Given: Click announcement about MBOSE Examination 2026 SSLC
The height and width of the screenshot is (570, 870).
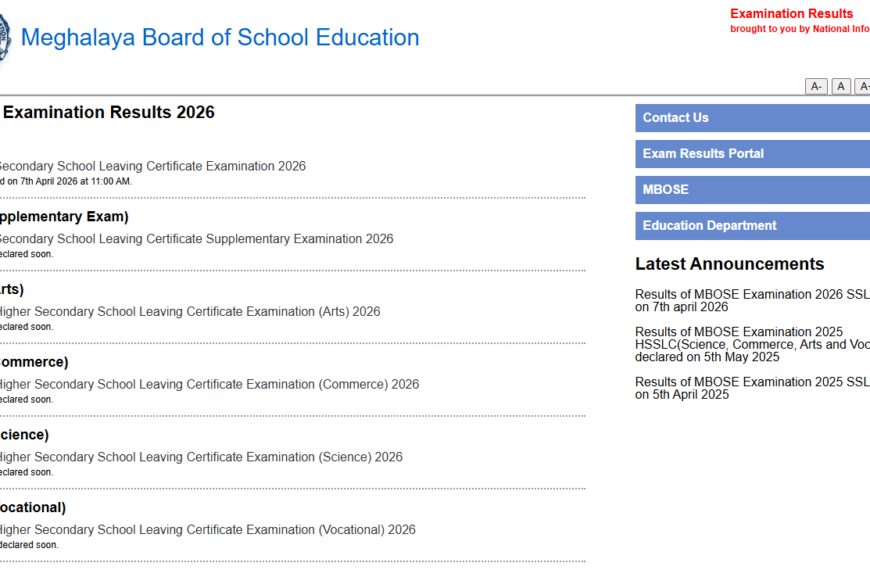Looking at the screenshot, I should tap(752, 301).
